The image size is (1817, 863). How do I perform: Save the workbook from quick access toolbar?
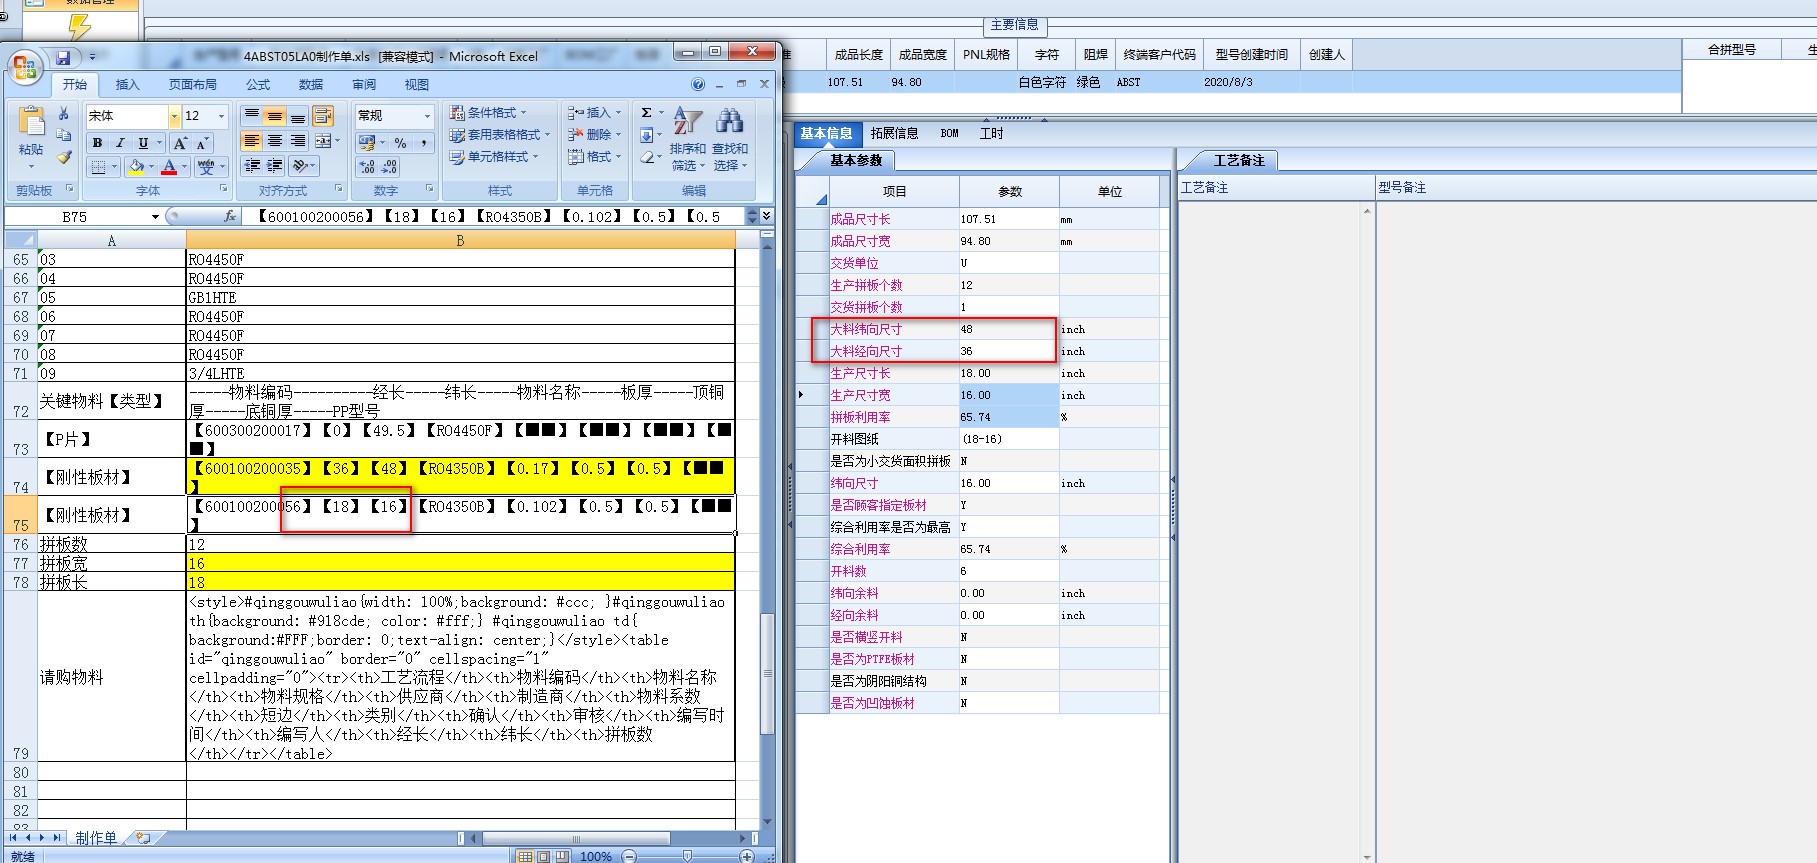click(x=63, y=57)
